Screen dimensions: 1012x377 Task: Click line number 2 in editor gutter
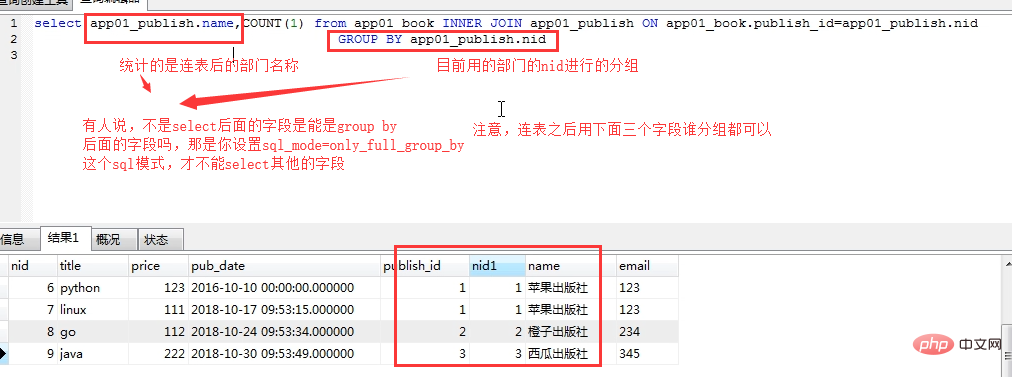coord(13,39)
